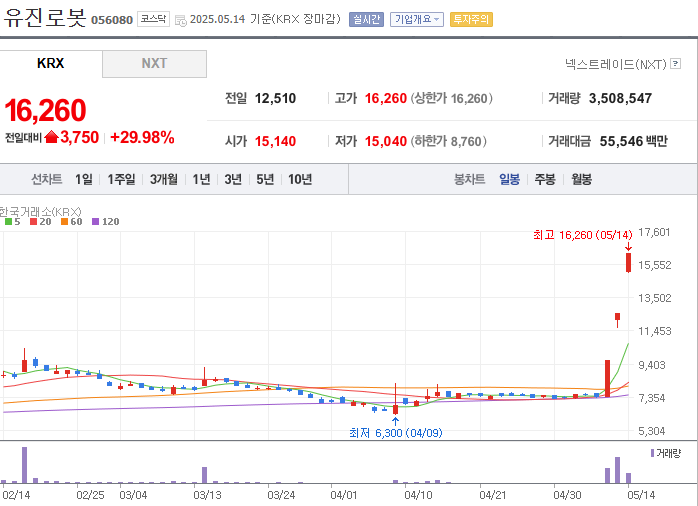The height and width of the screenshot is (506, 698).
Task: Click purple 120-day moving average legend swatch
Action: coord(95,222)
